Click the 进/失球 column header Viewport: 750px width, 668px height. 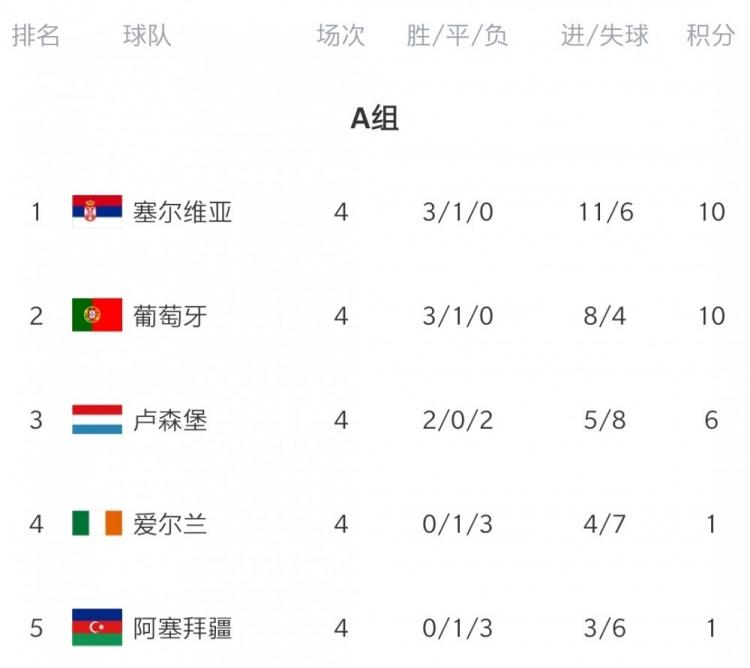click(605, 36)
